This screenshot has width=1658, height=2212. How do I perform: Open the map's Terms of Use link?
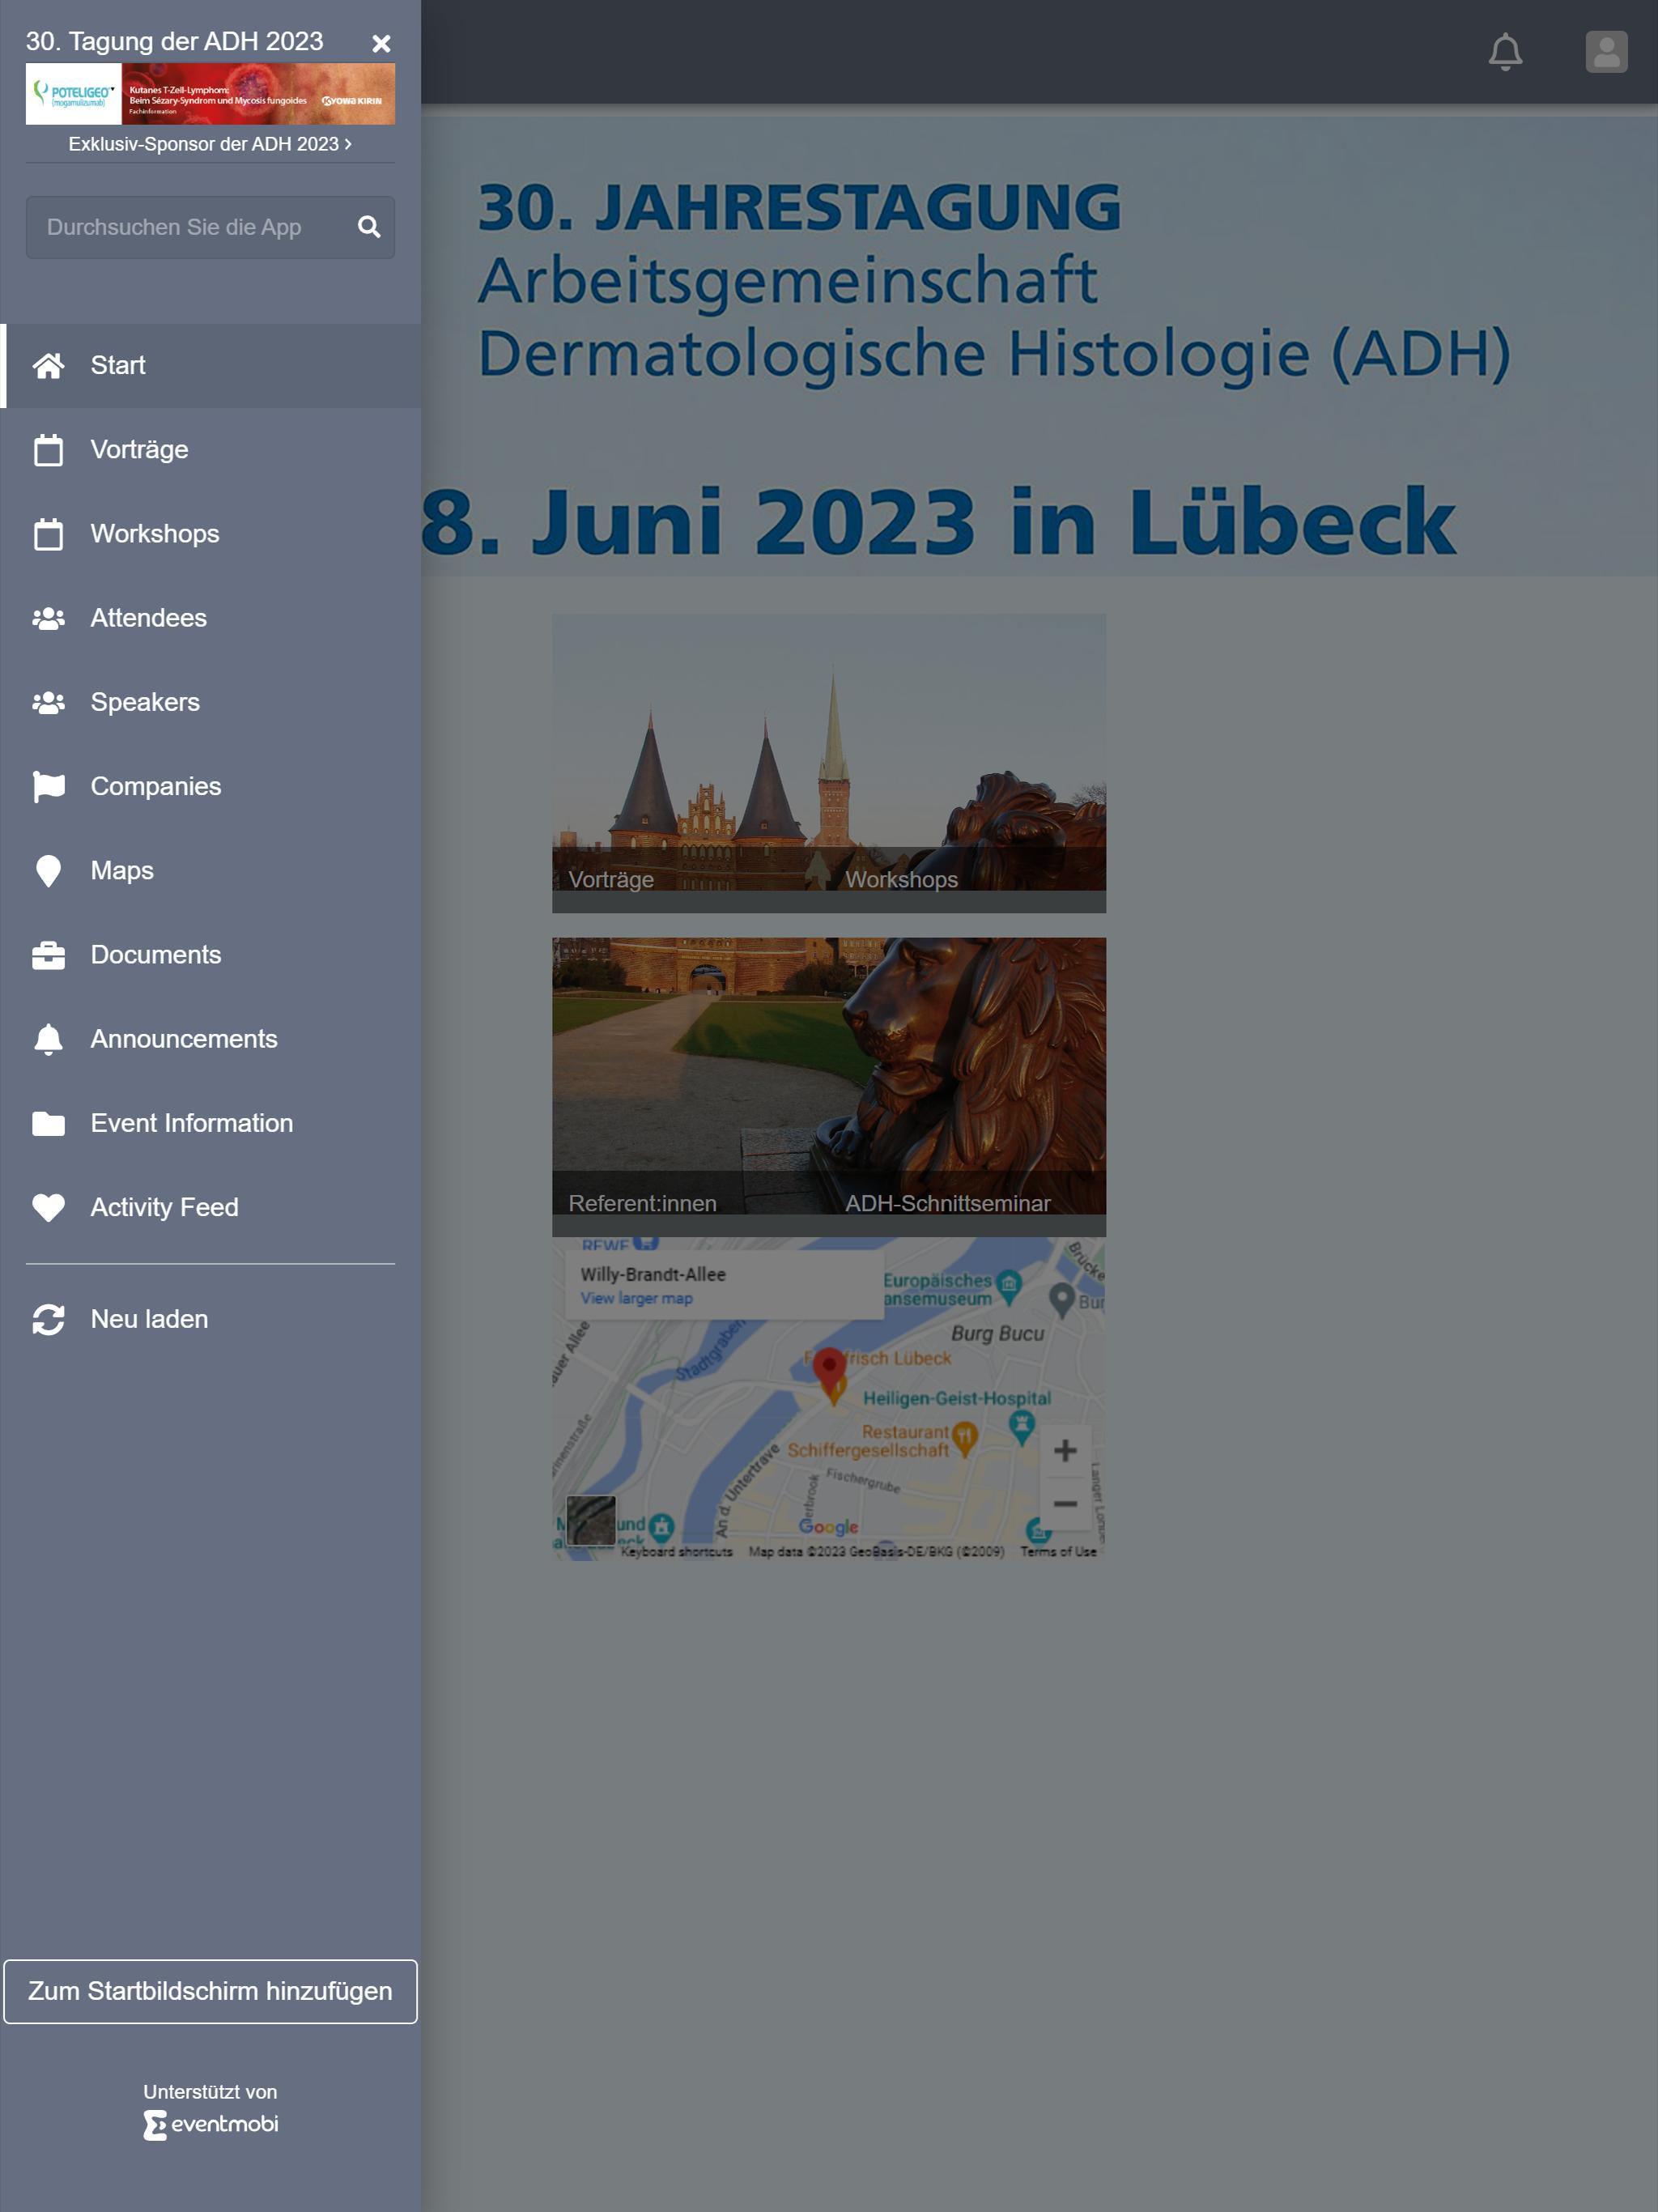(1058, 1551)
